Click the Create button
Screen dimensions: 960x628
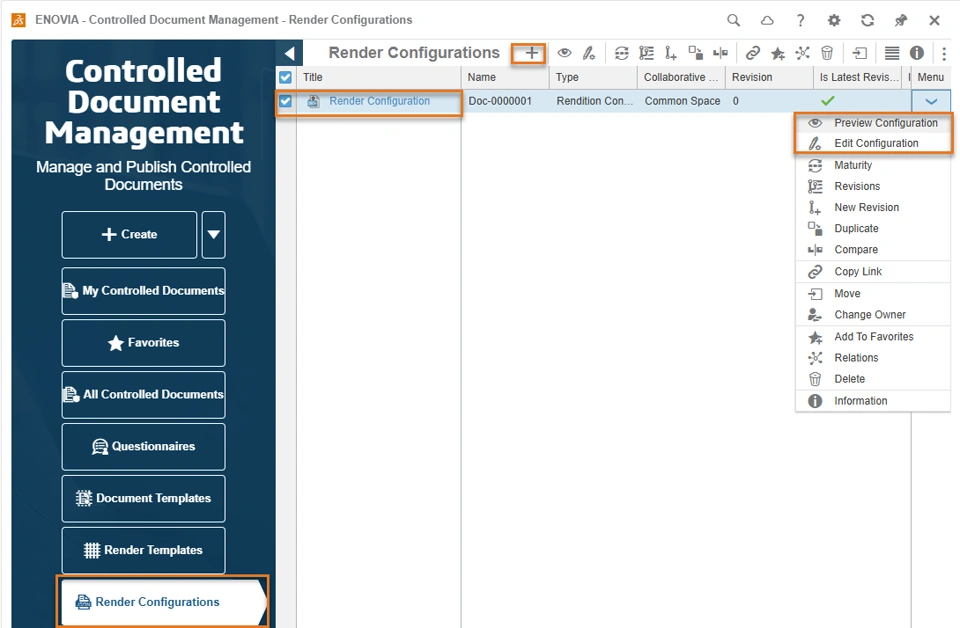click(129, 234)
